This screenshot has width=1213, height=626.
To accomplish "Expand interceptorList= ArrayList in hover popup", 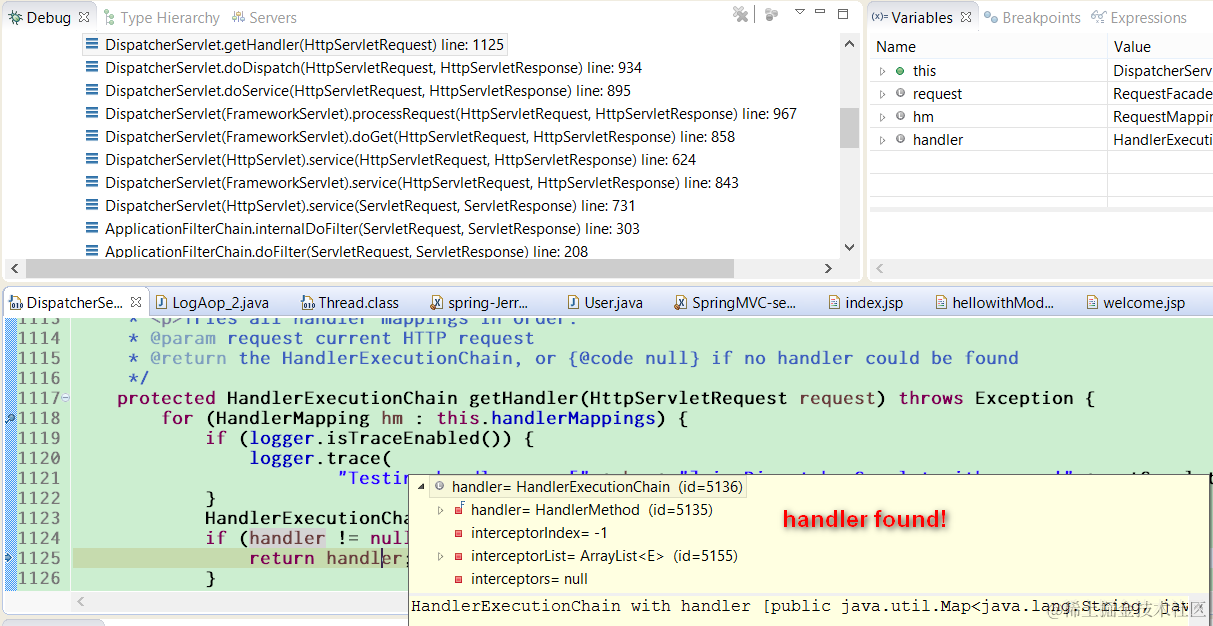I will 440,556.
